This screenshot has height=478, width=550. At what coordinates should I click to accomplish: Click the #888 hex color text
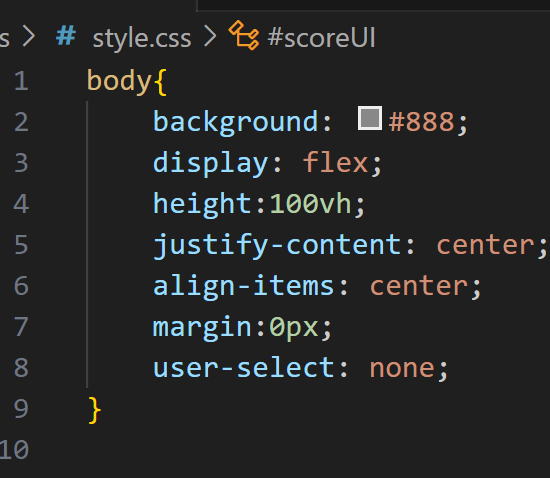coord(422,122)
